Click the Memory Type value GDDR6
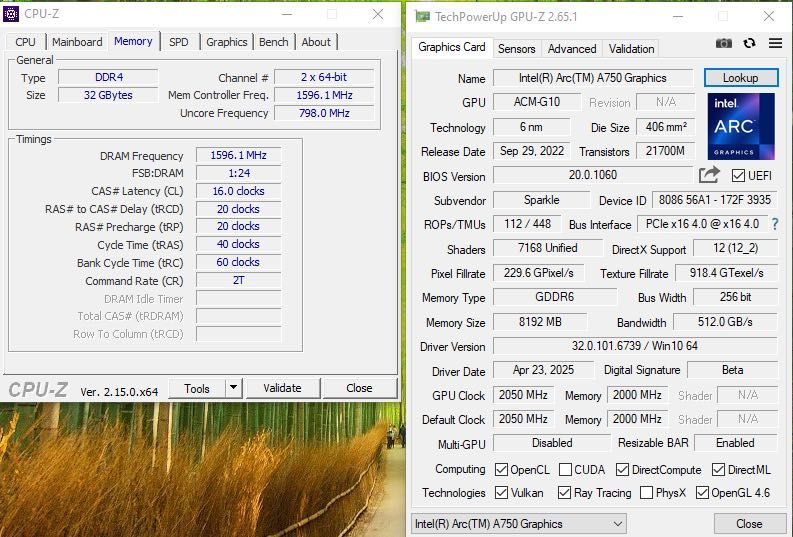This screenshot has width=793, height=537. tap(555, 297)
